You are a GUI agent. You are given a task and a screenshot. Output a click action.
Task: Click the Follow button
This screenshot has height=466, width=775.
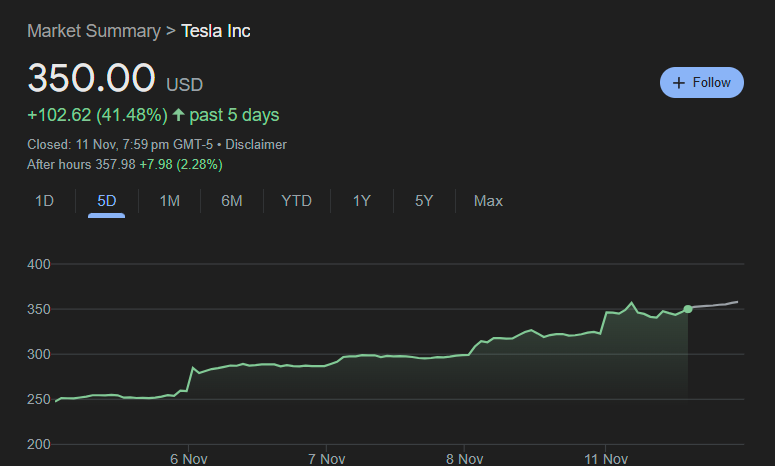[x=702, y=83]
